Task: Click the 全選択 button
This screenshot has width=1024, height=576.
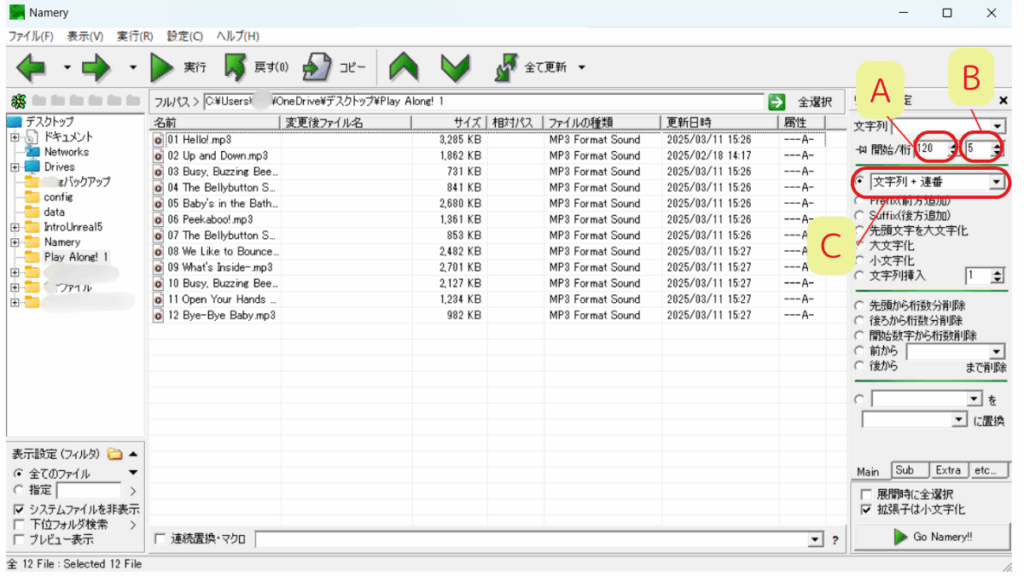Action: click(814, 102)
